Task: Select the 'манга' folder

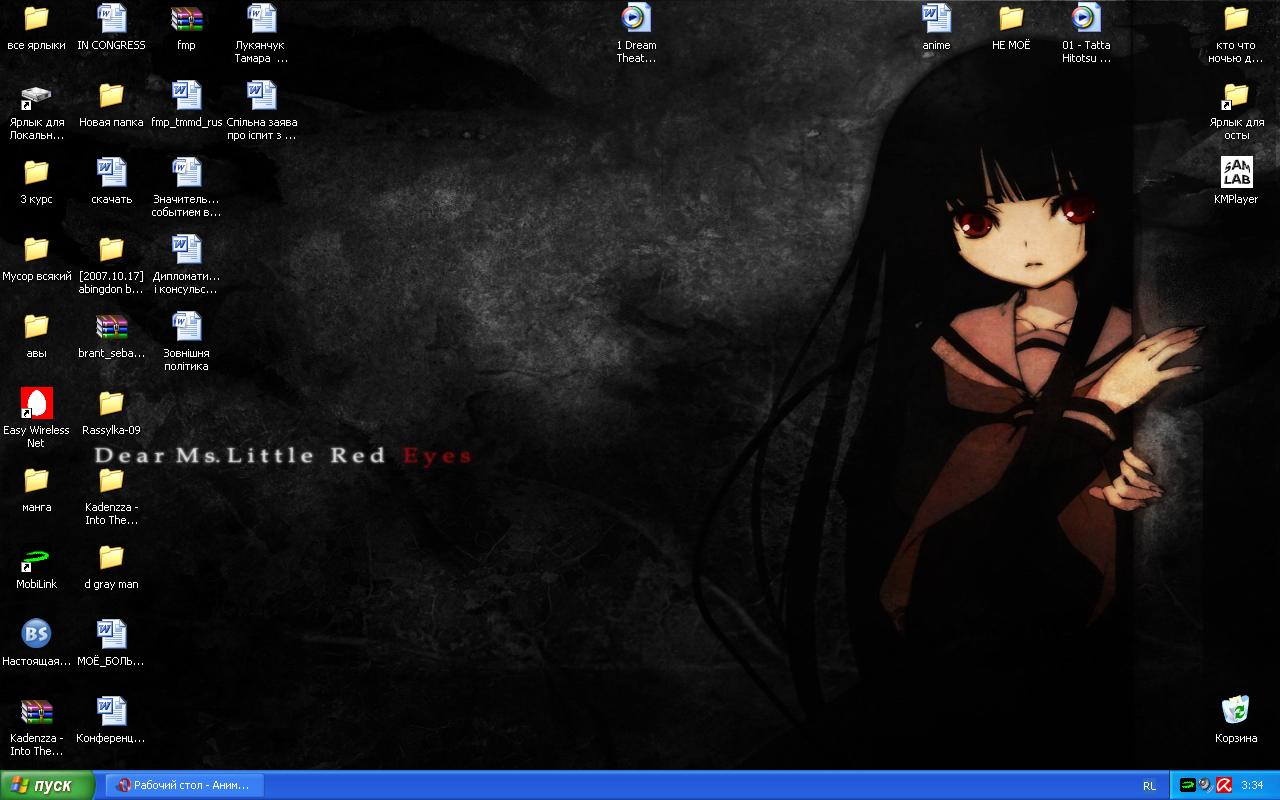Action: [x=36, y=480]
